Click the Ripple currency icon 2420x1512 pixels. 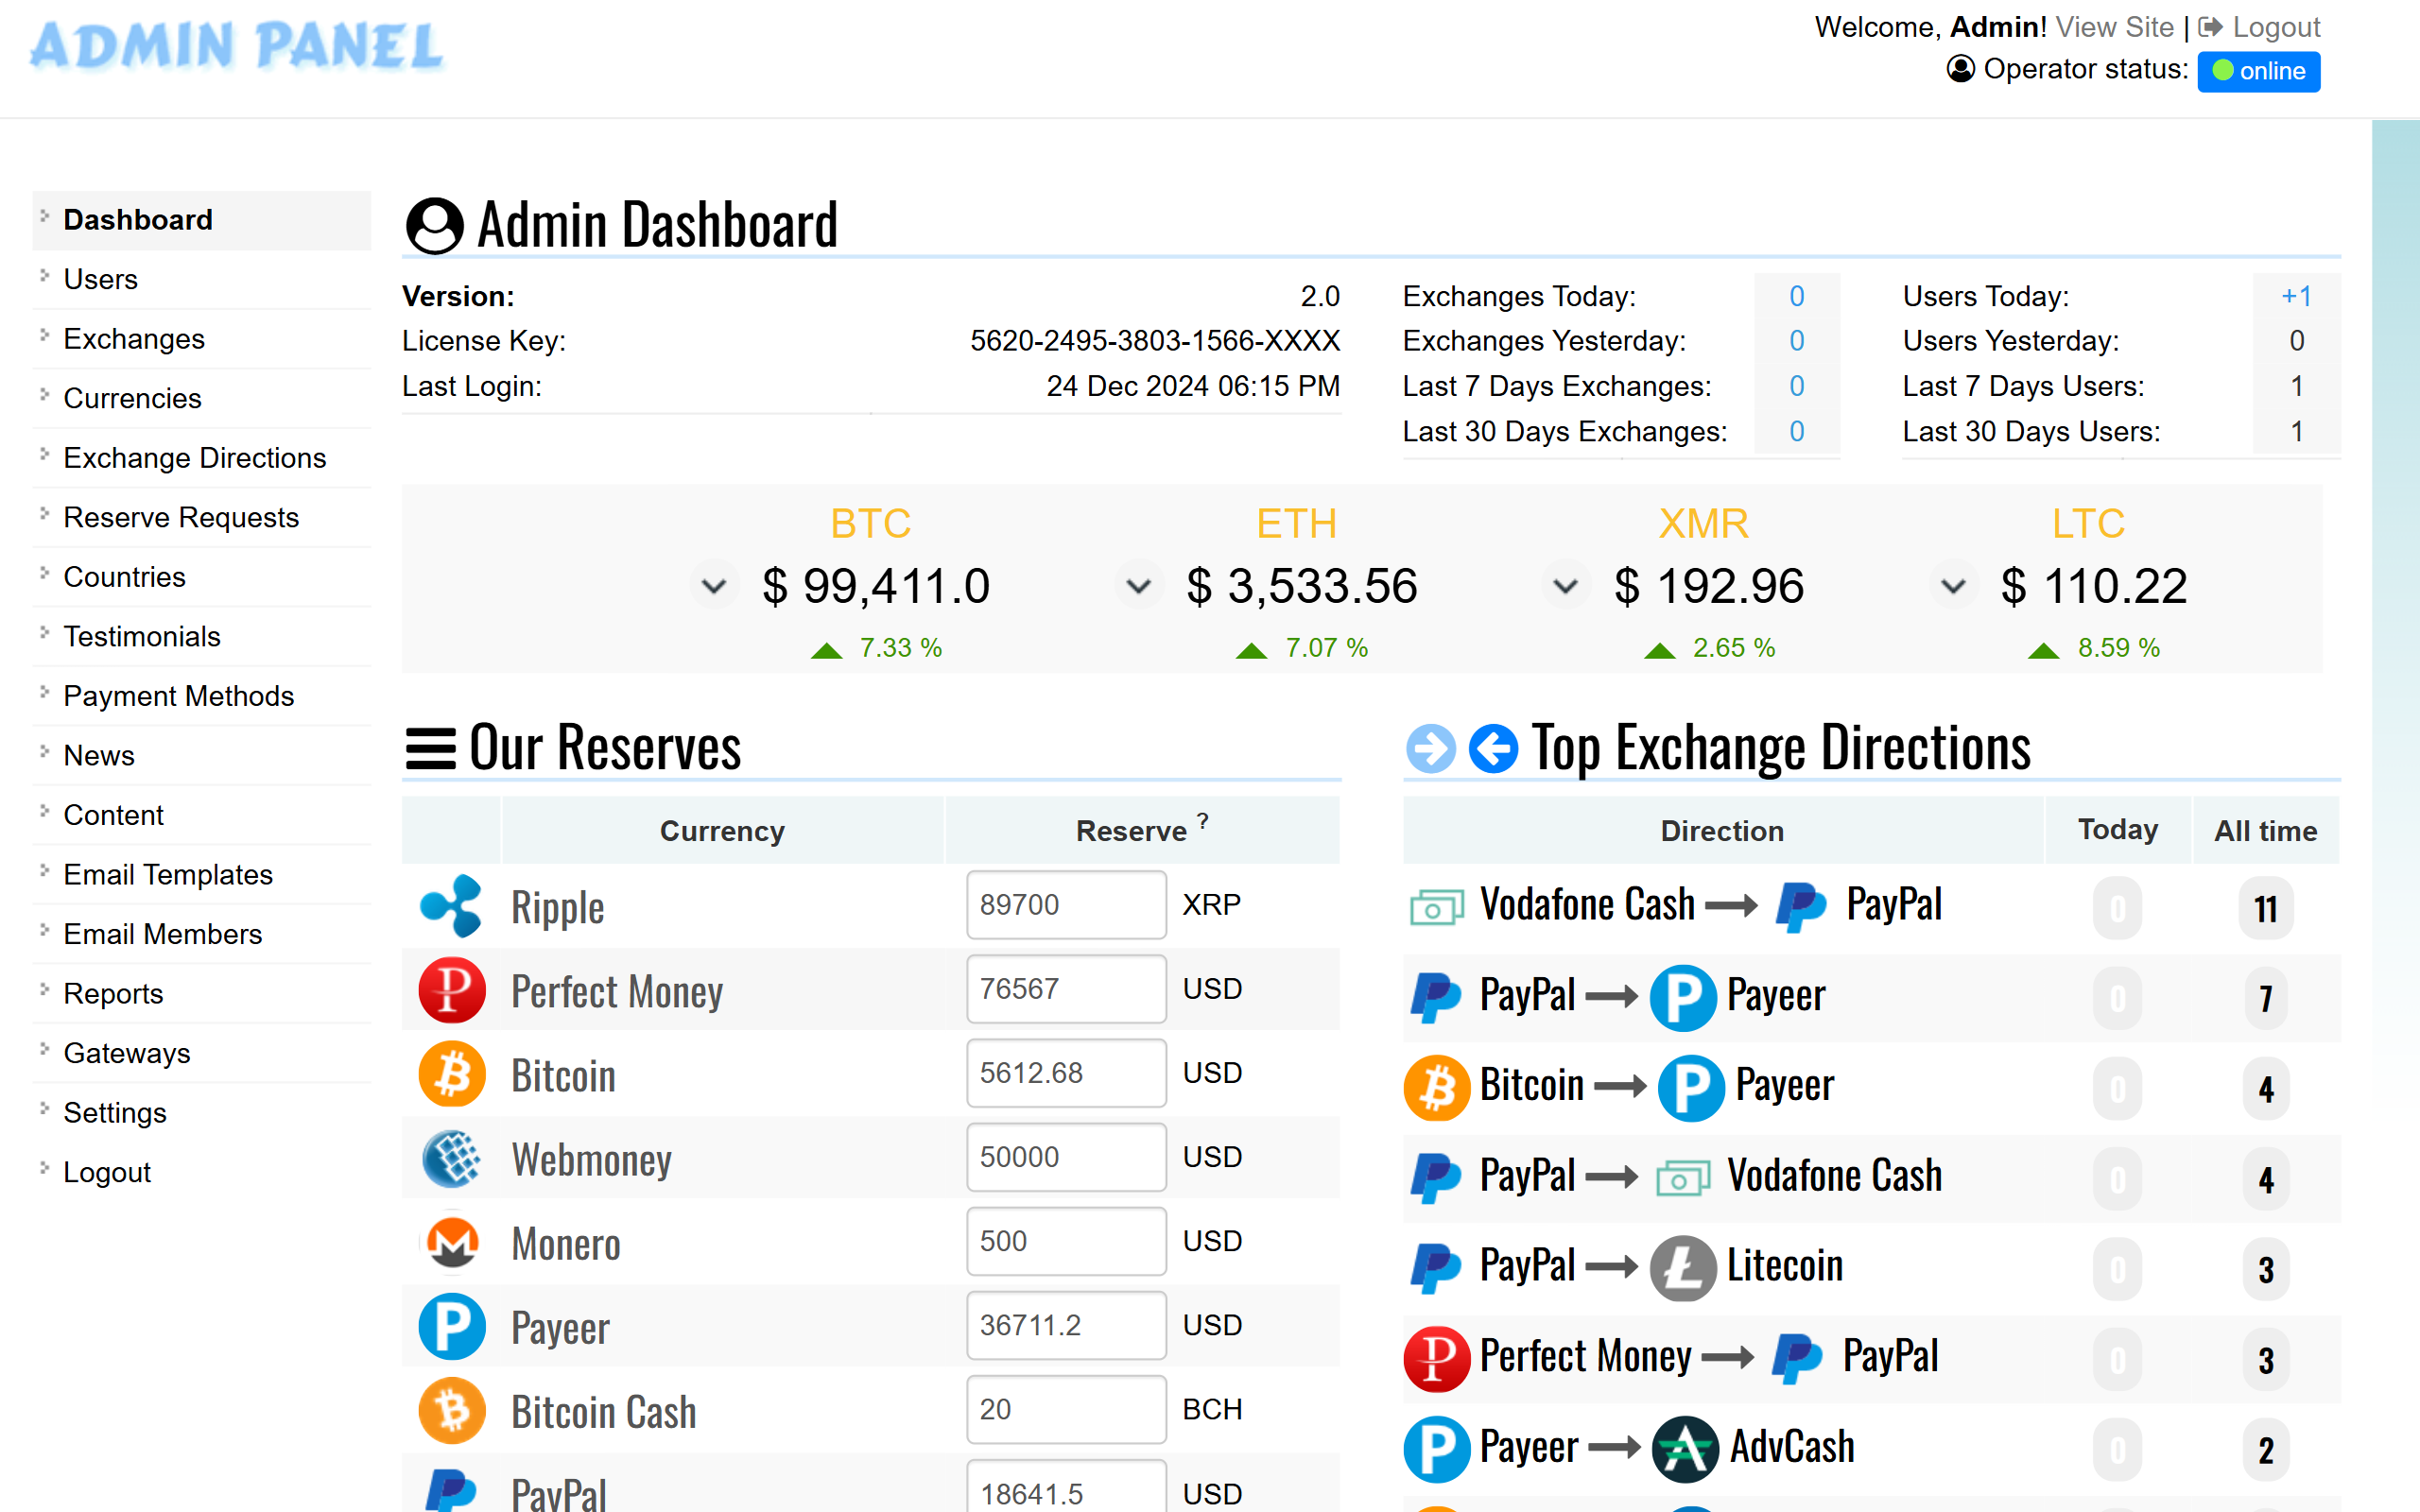click(451, 906)
